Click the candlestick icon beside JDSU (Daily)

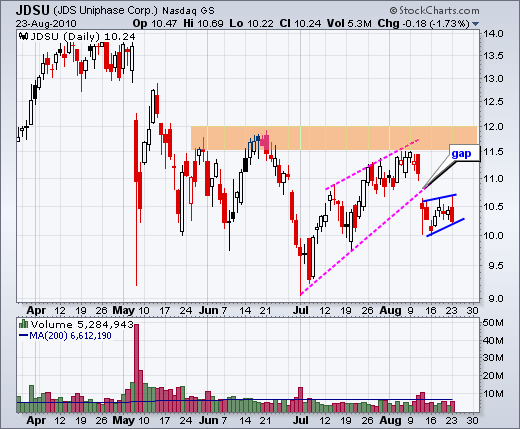(x=23, y=36)
